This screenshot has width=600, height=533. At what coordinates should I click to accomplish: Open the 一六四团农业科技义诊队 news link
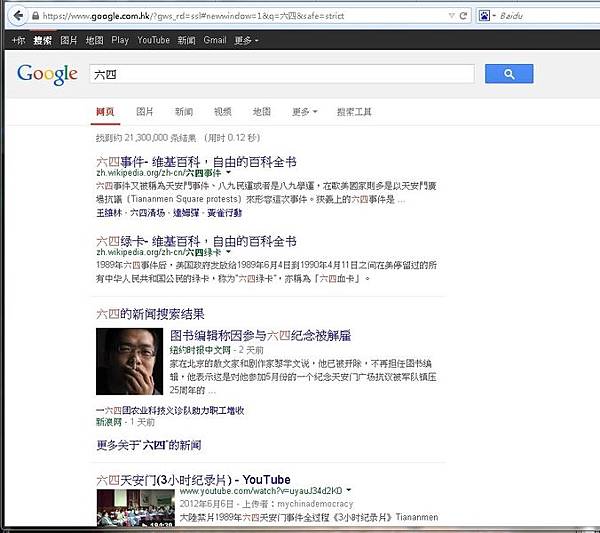point(170,411)
